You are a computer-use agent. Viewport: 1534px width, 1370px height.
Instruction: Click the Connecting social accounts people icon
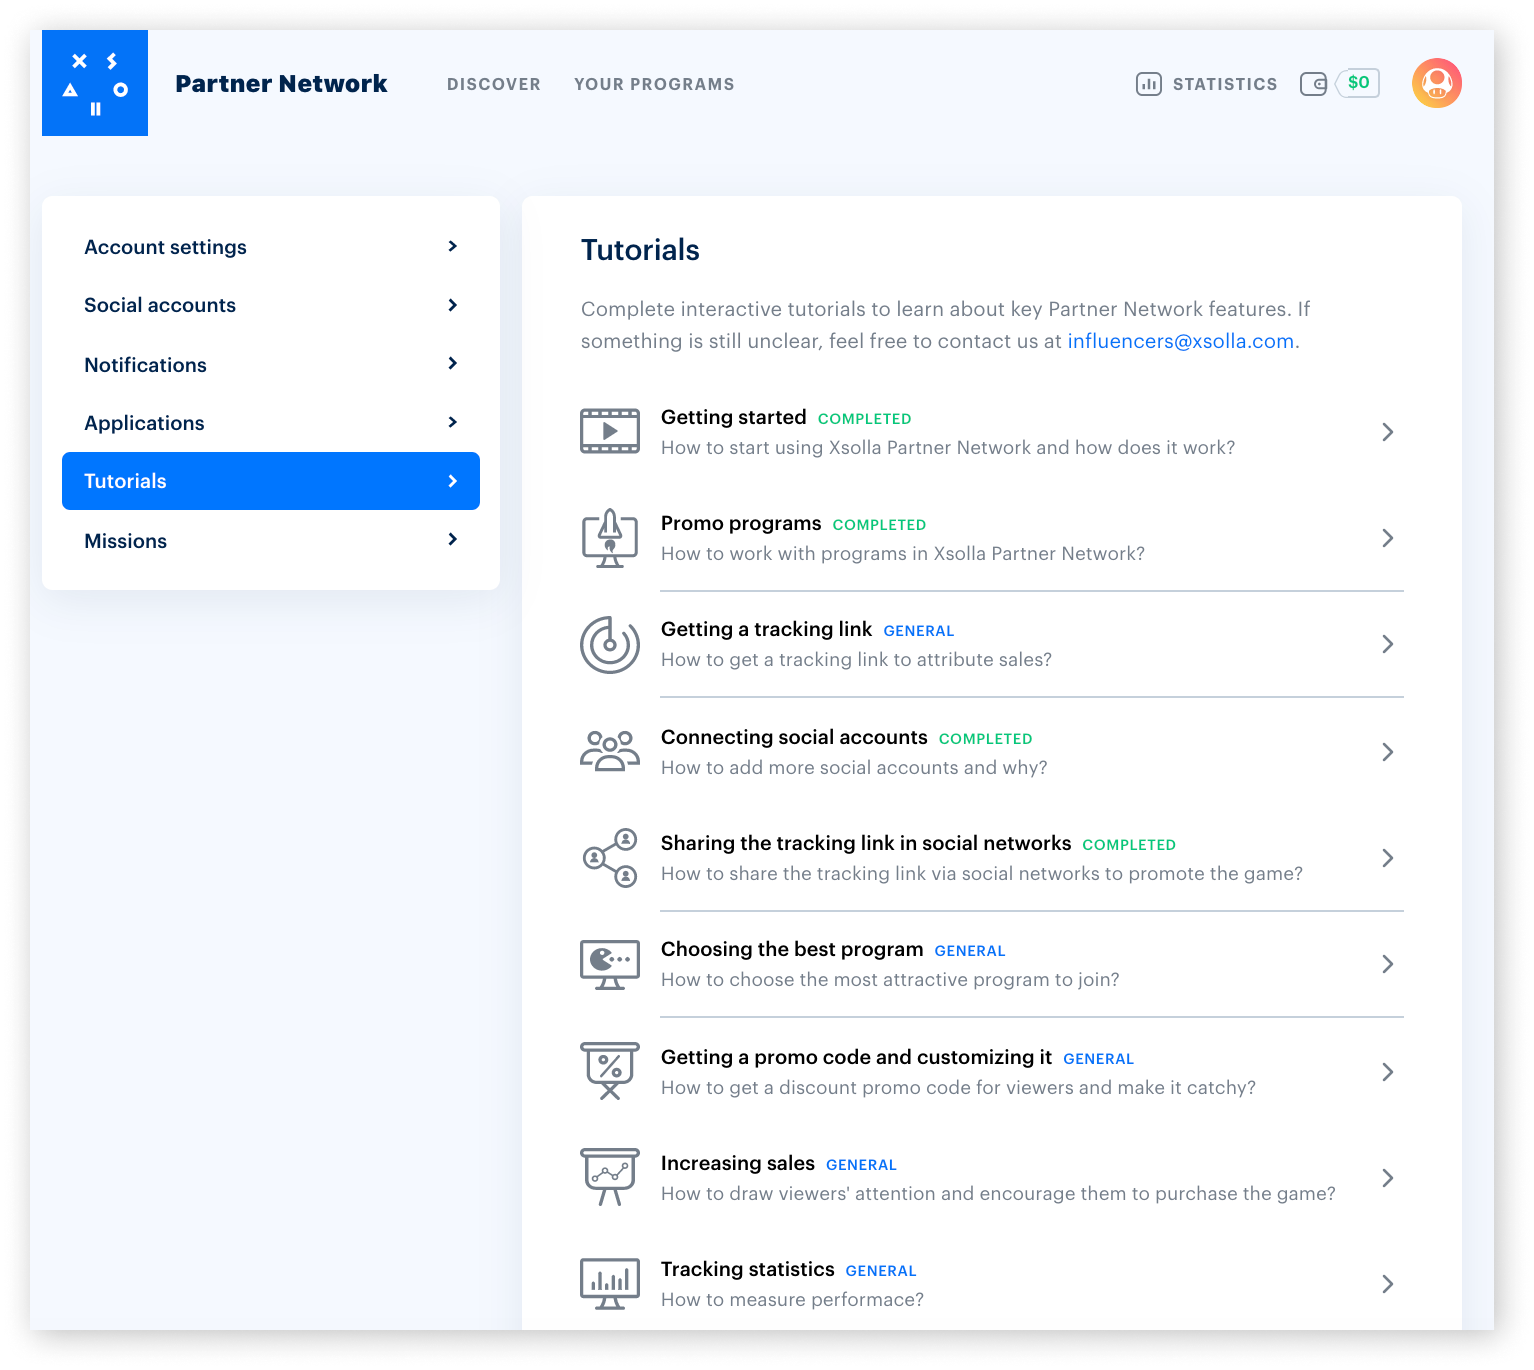(x=610, y=751)
